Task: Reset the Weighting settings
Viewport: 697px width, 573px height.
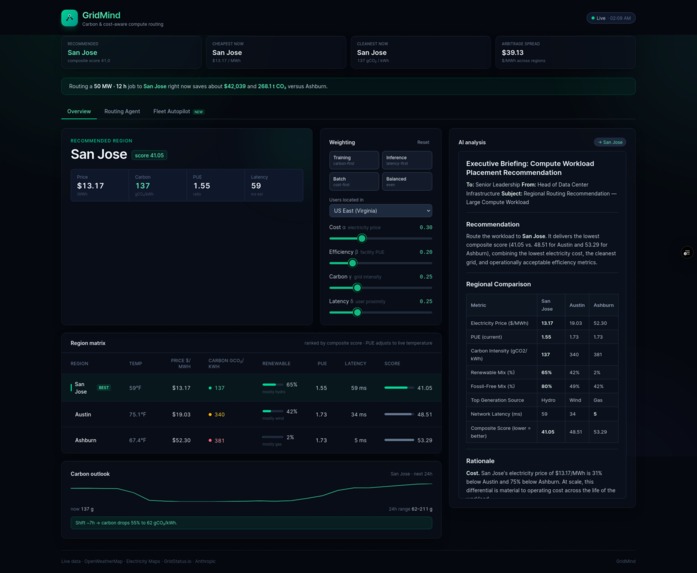Action: pos(423,142)
